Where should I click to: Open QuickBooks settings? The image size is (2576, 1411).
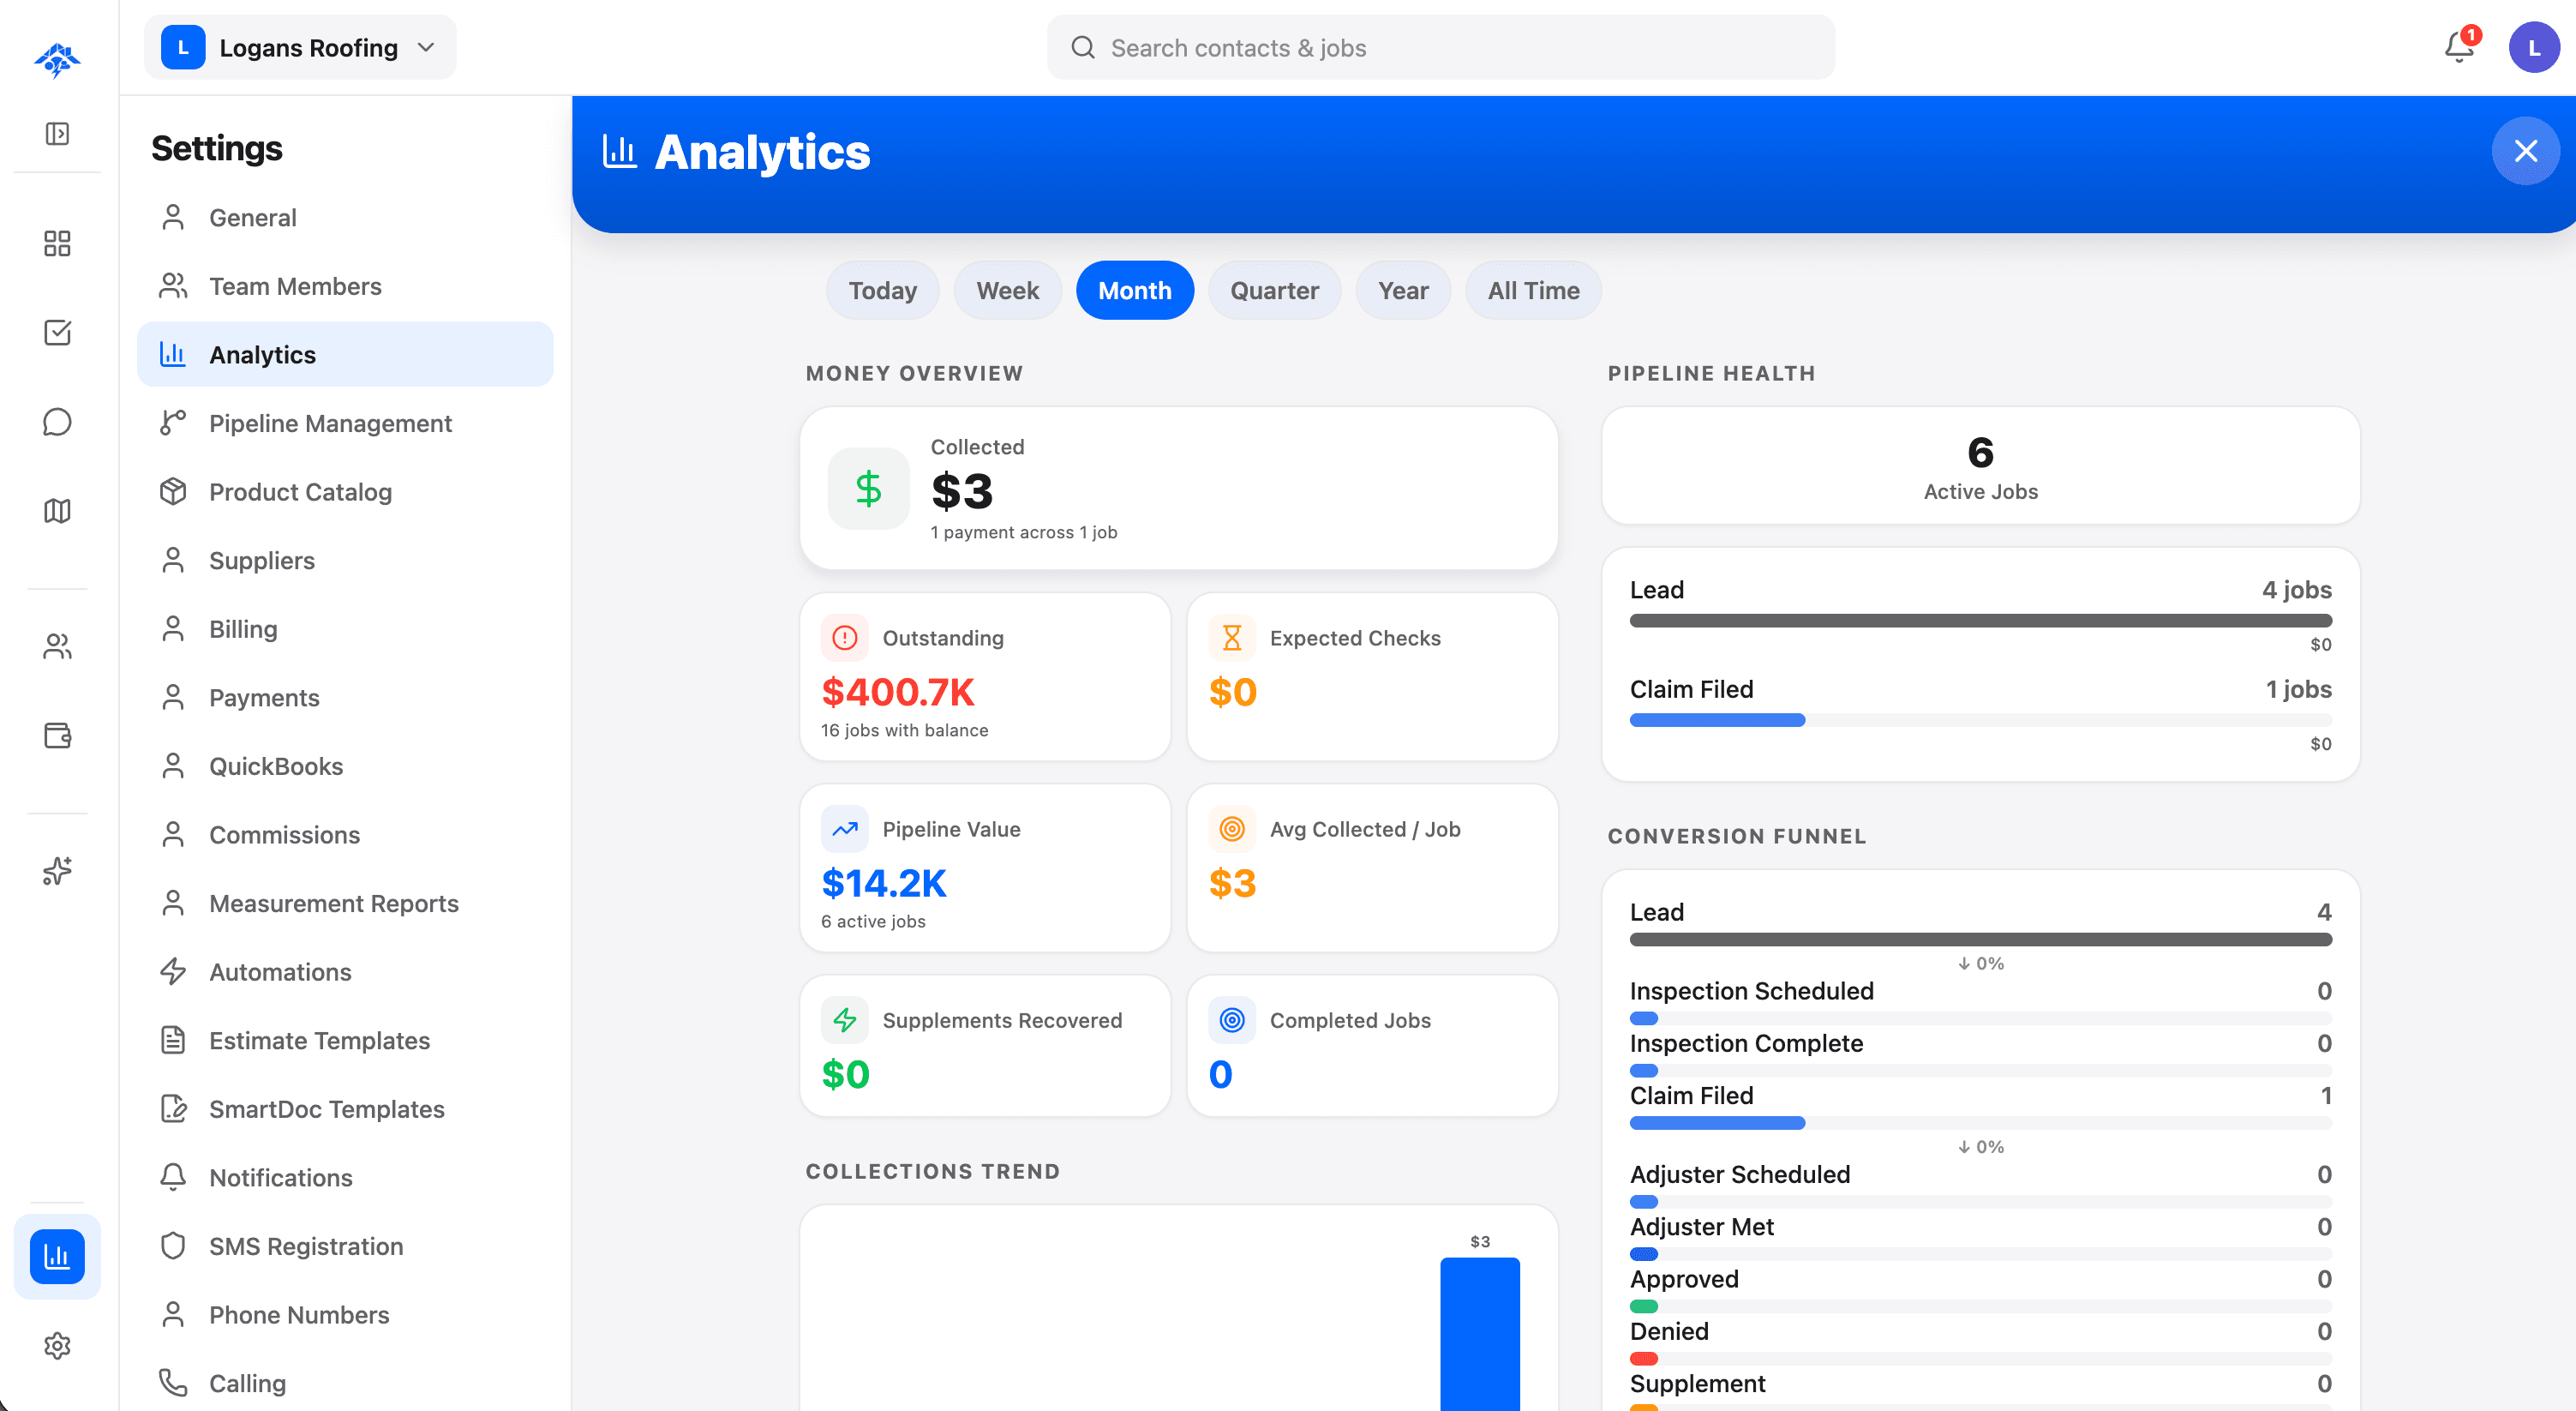[345, 766]
